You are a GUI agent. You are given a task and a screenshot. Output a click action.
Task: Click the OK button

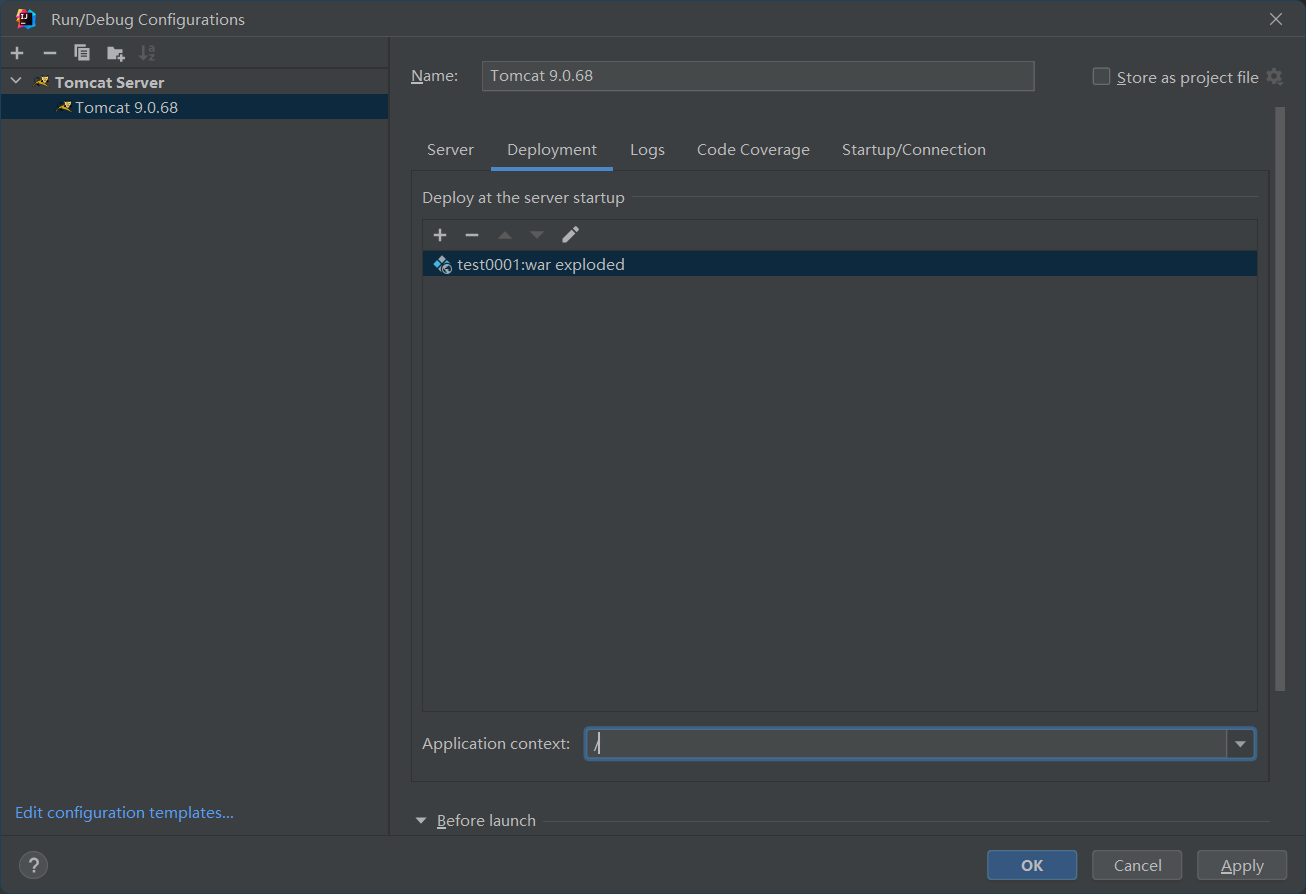click(1031, 865)
